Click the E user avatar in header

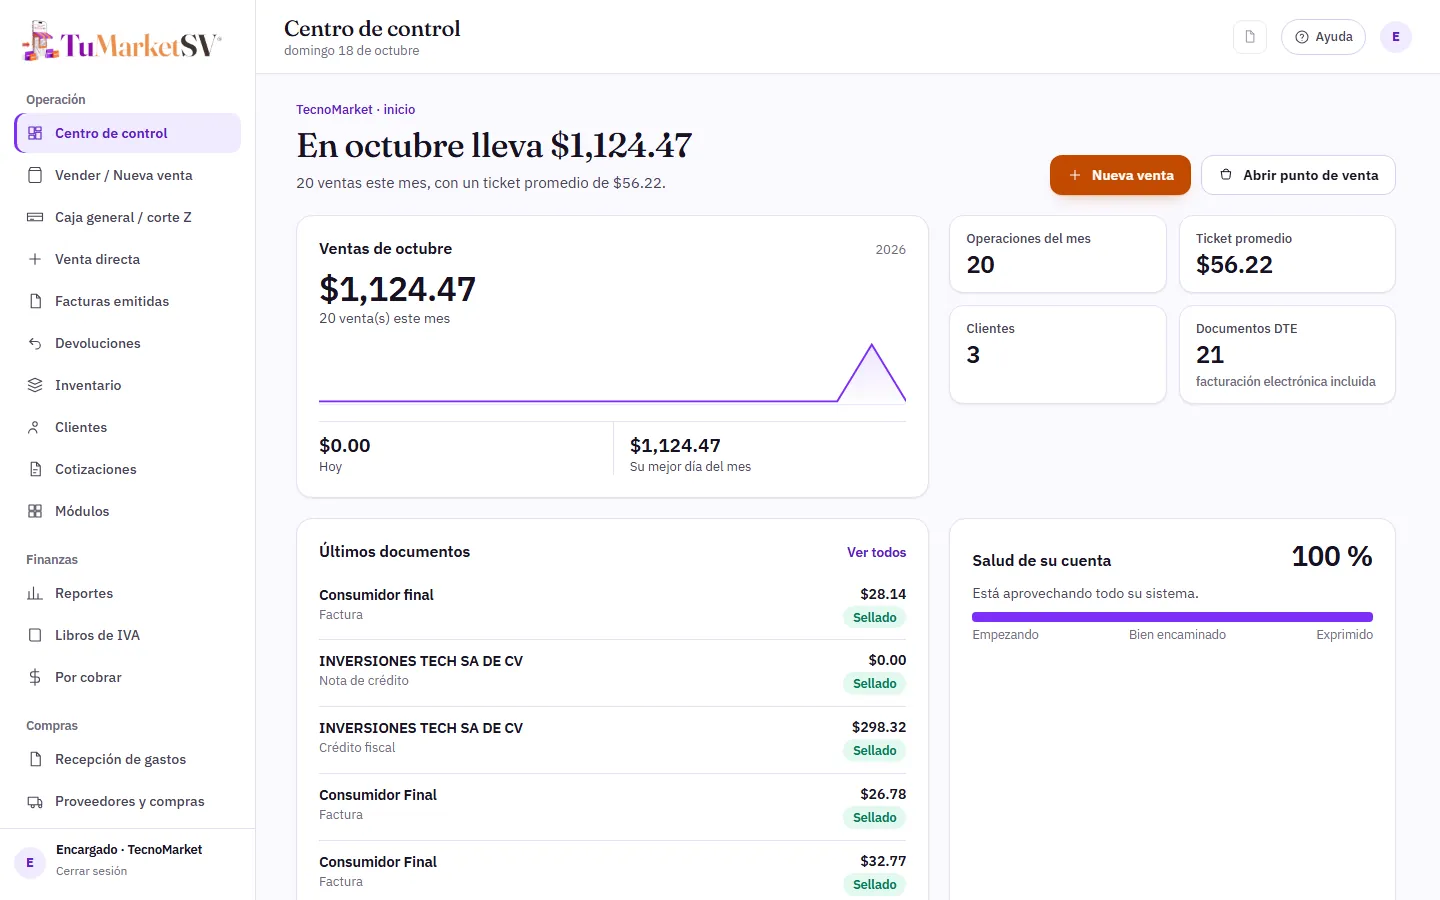pos(1396,37)
